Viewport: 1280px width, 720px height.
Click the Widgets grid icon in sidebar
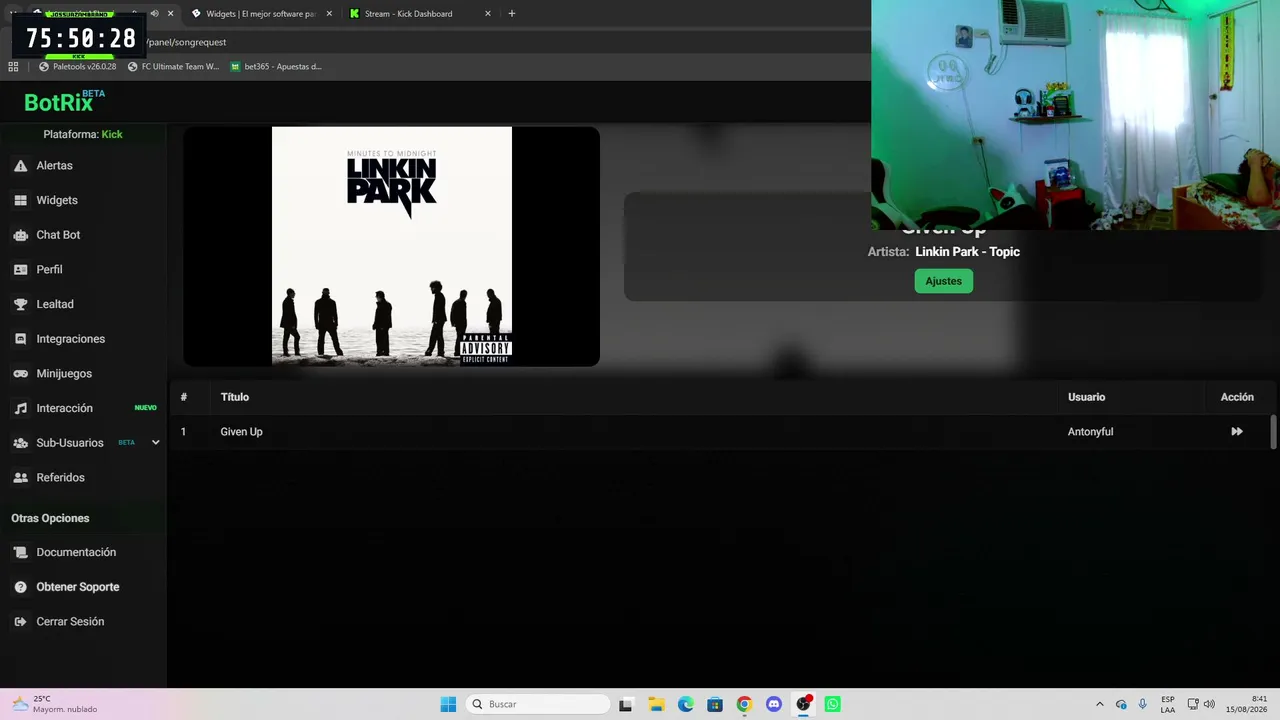pyautogui.click(x=20, y=200)
